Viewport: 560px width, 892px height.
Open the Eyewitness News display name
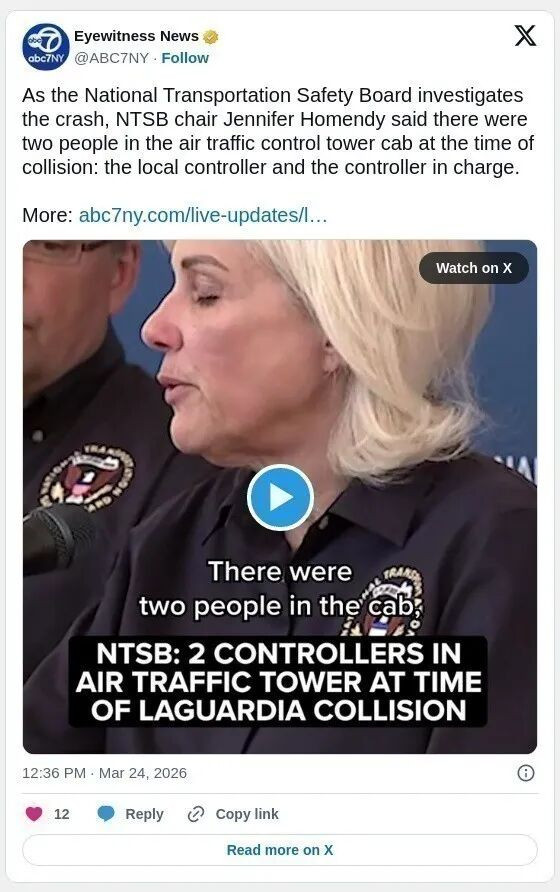(136, 36)
